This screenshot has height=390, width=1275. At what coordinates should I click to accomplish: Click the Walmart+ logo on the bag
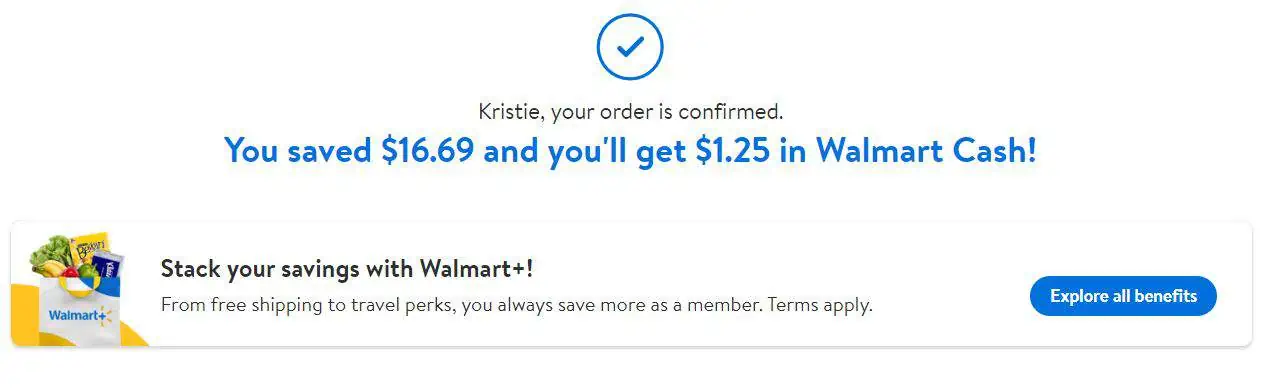[81, 315]
